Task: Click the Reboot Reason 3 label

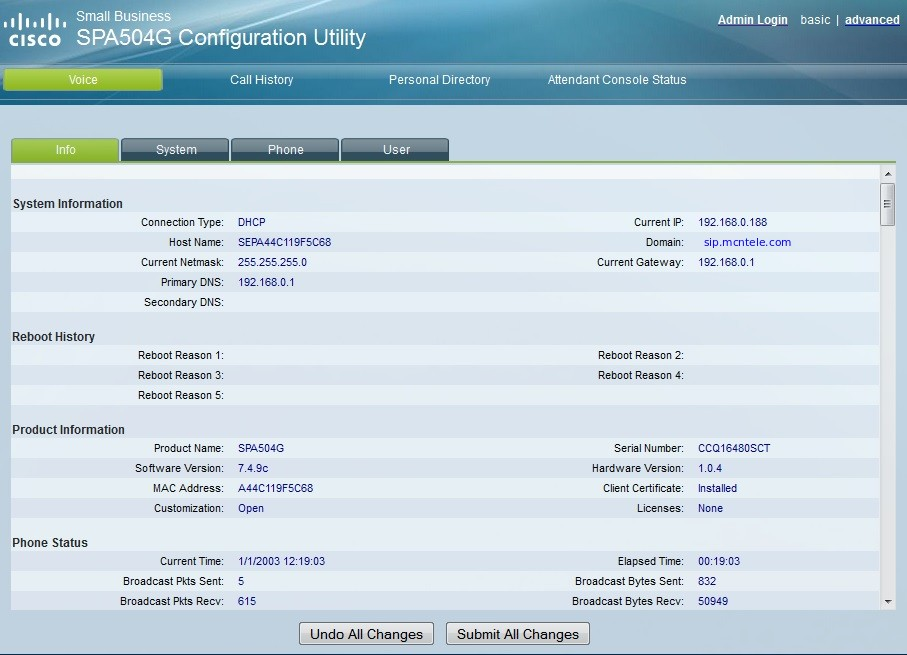Action: tap(180, 376)
